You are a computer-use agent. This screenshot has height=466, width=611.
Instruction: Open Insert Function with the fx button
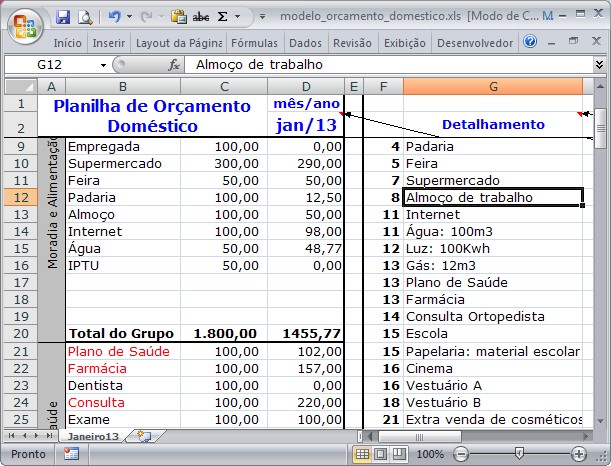(x=174, y=65)
